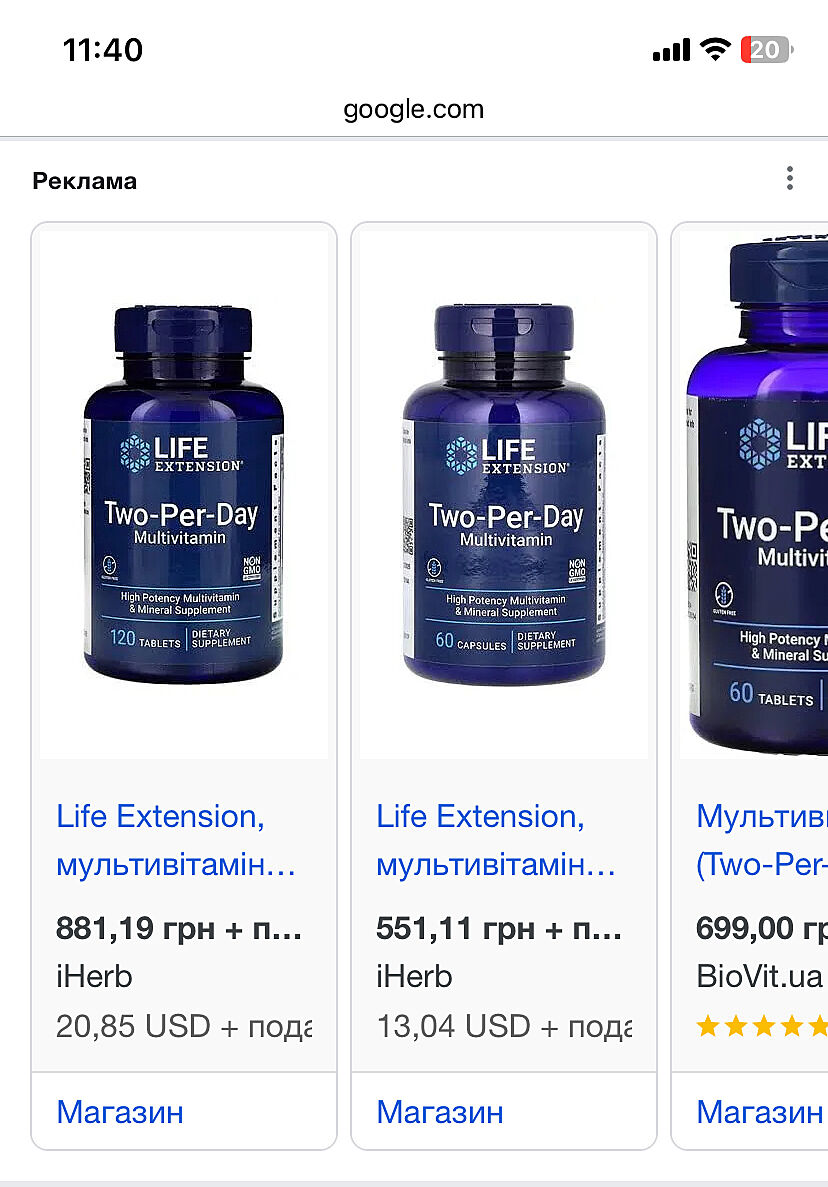
Task: Open the Мультиві… (Two-Per- product link
Action: click(x=761, y=840)
